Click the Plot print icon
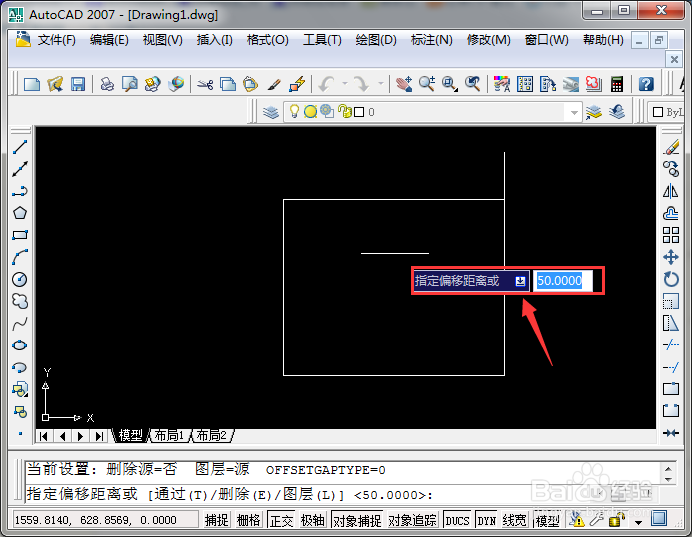 107,84
